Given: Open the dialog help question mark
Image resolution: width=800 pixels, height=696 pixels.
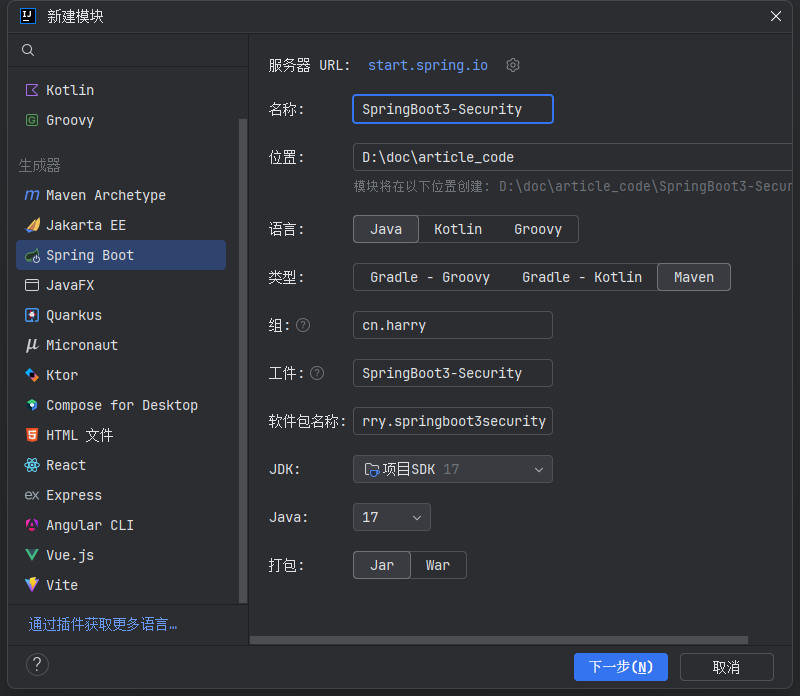Looking at the screenshot, I should point(37,665).
